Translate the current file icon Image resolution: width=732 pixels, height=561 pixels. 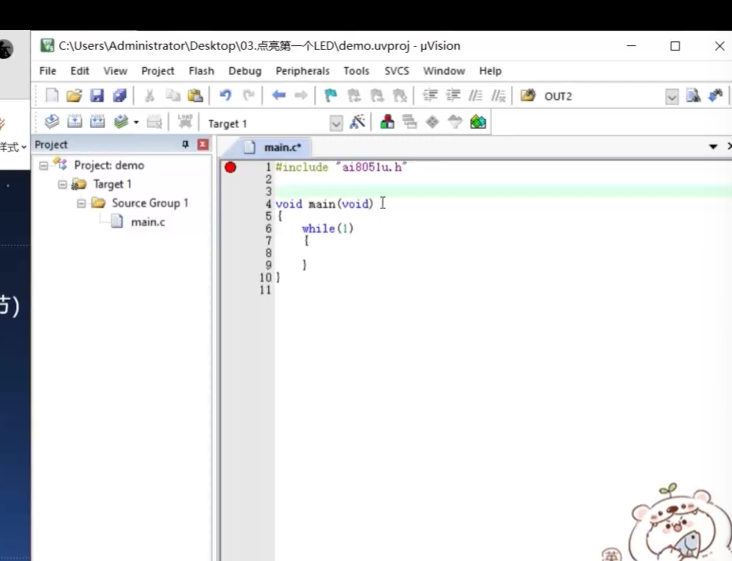tap(51, 122)
